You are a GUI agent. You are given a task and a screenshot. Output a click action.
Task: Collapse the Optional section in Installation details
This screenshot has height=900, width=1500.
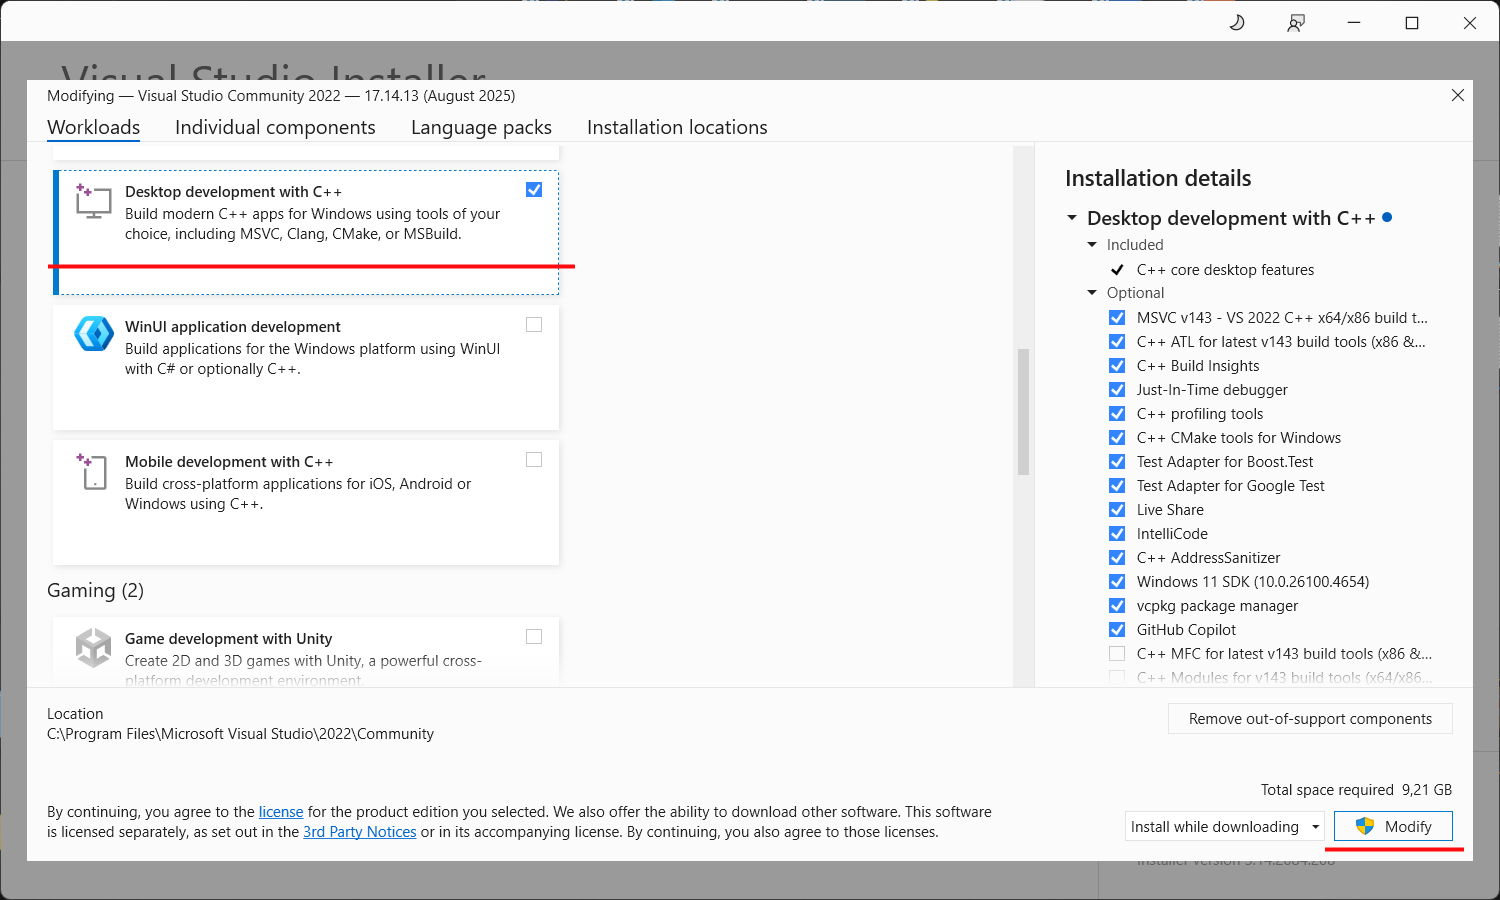(1091, 292)
